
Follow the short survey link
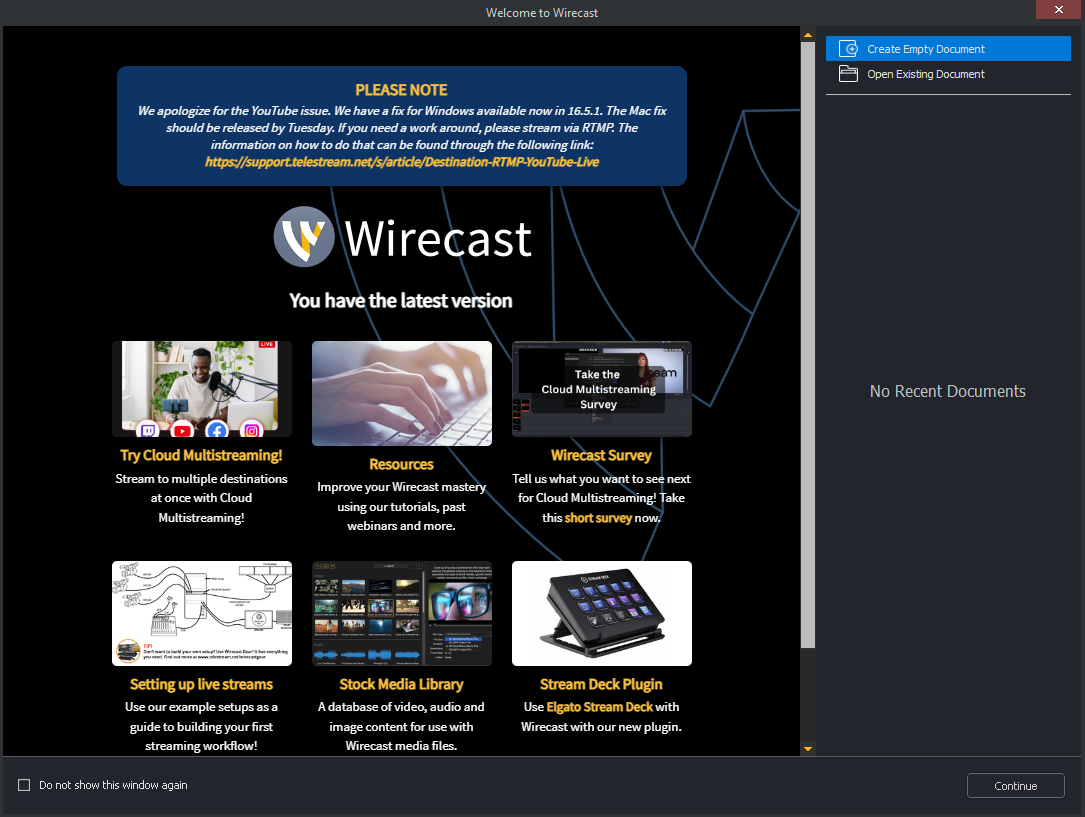pyautogui.click(x=599, y=517)
